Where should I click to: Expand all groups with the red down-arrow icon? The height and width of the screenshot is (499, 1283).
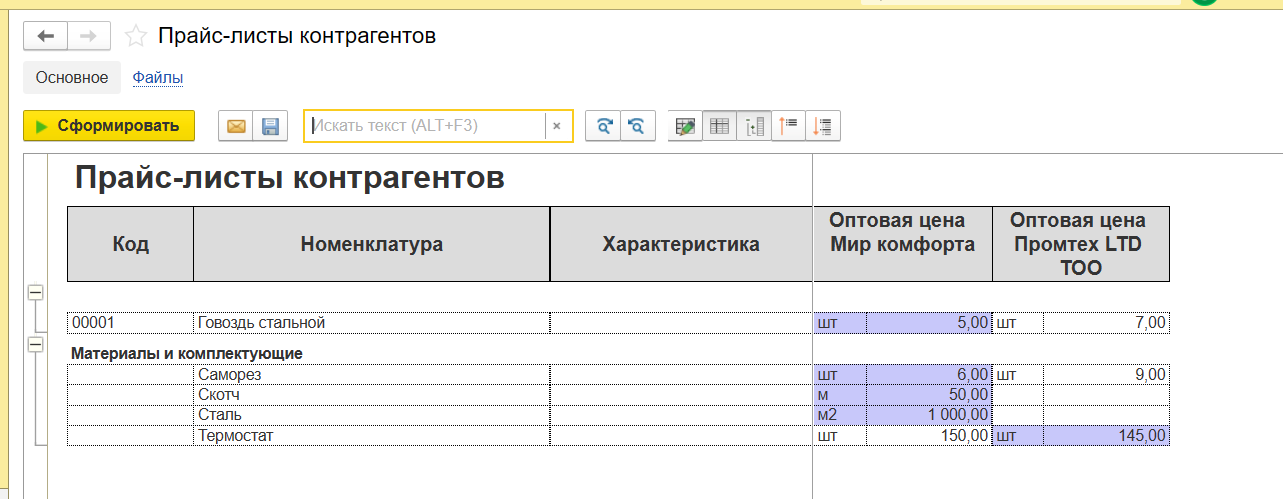(823, 126)
